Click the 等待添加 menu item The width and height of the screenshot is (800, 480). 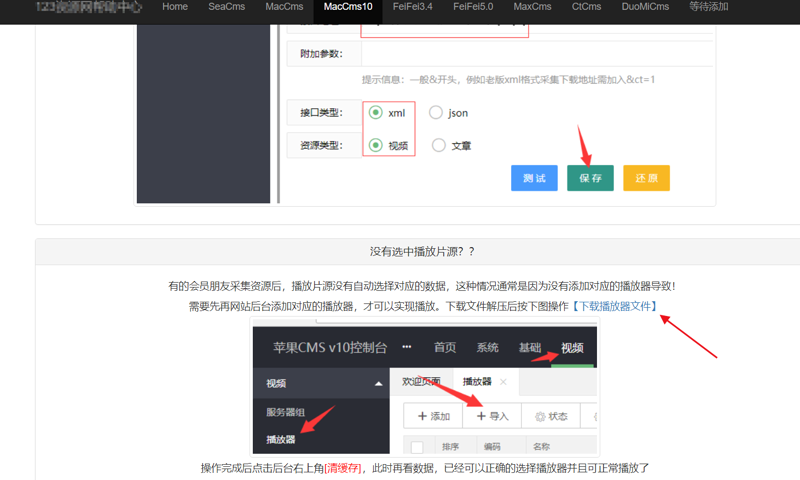(709, 7)
